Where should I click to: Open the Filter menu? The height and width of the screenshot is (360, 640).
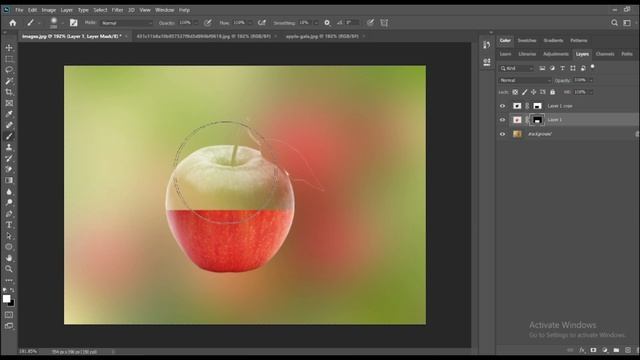click(x=118, y=10)
